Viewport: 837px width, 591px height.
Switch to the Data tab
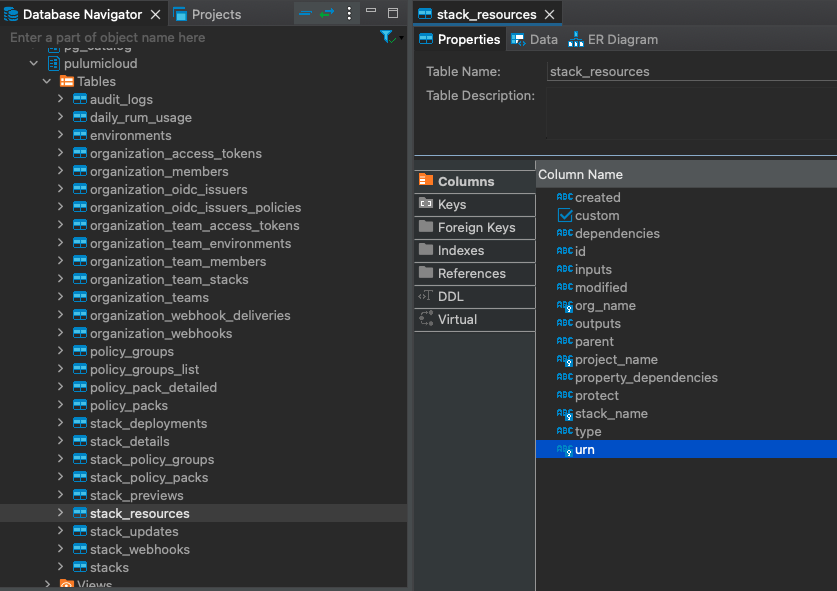tap(534, 40)
